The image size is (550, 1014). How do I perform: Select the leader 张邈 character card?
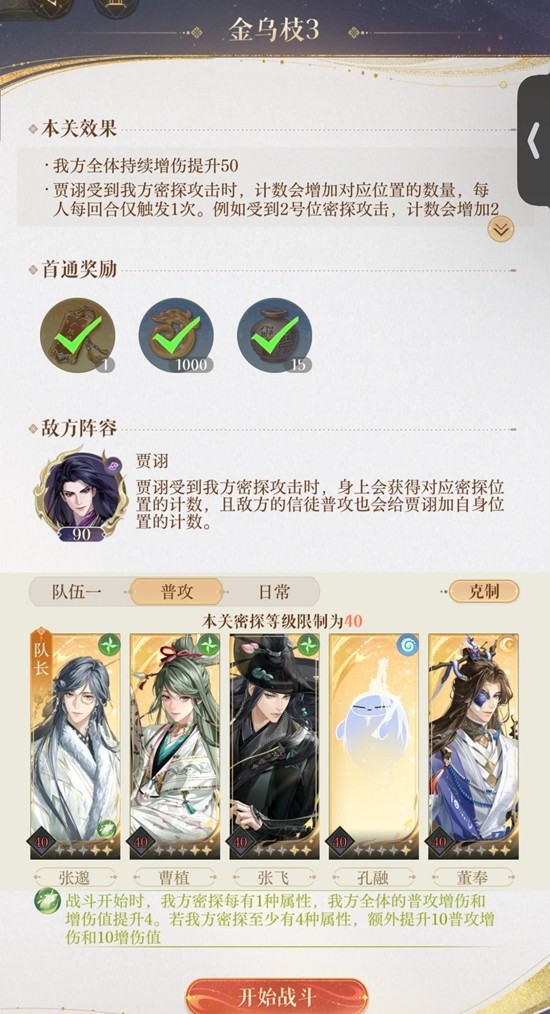click(75, 746)
